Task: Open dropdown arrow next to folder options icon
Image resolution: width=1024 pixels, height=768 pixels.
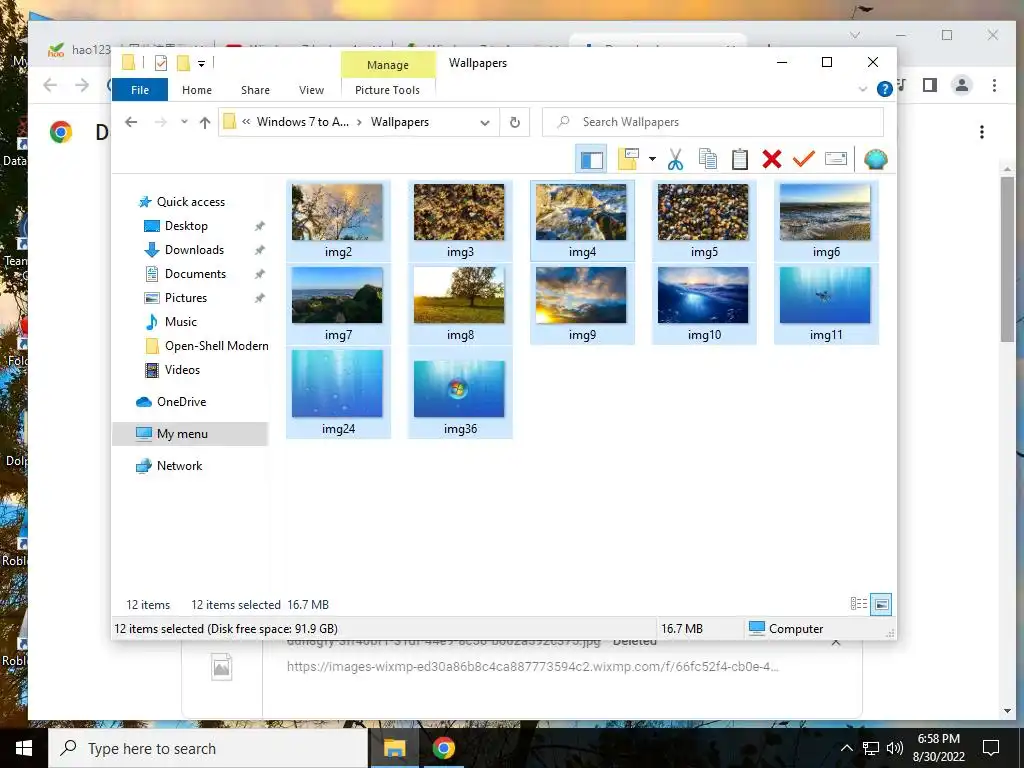Action: tap(652, 159)
